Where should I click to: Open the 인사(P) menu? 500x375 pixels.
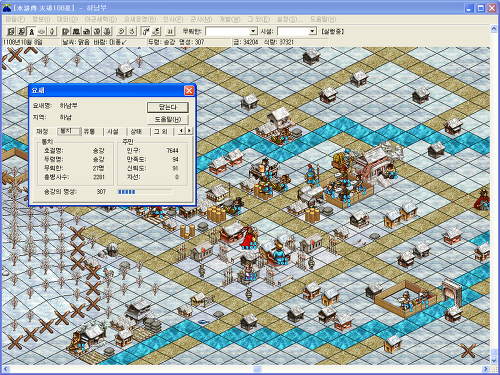(173, 19)
